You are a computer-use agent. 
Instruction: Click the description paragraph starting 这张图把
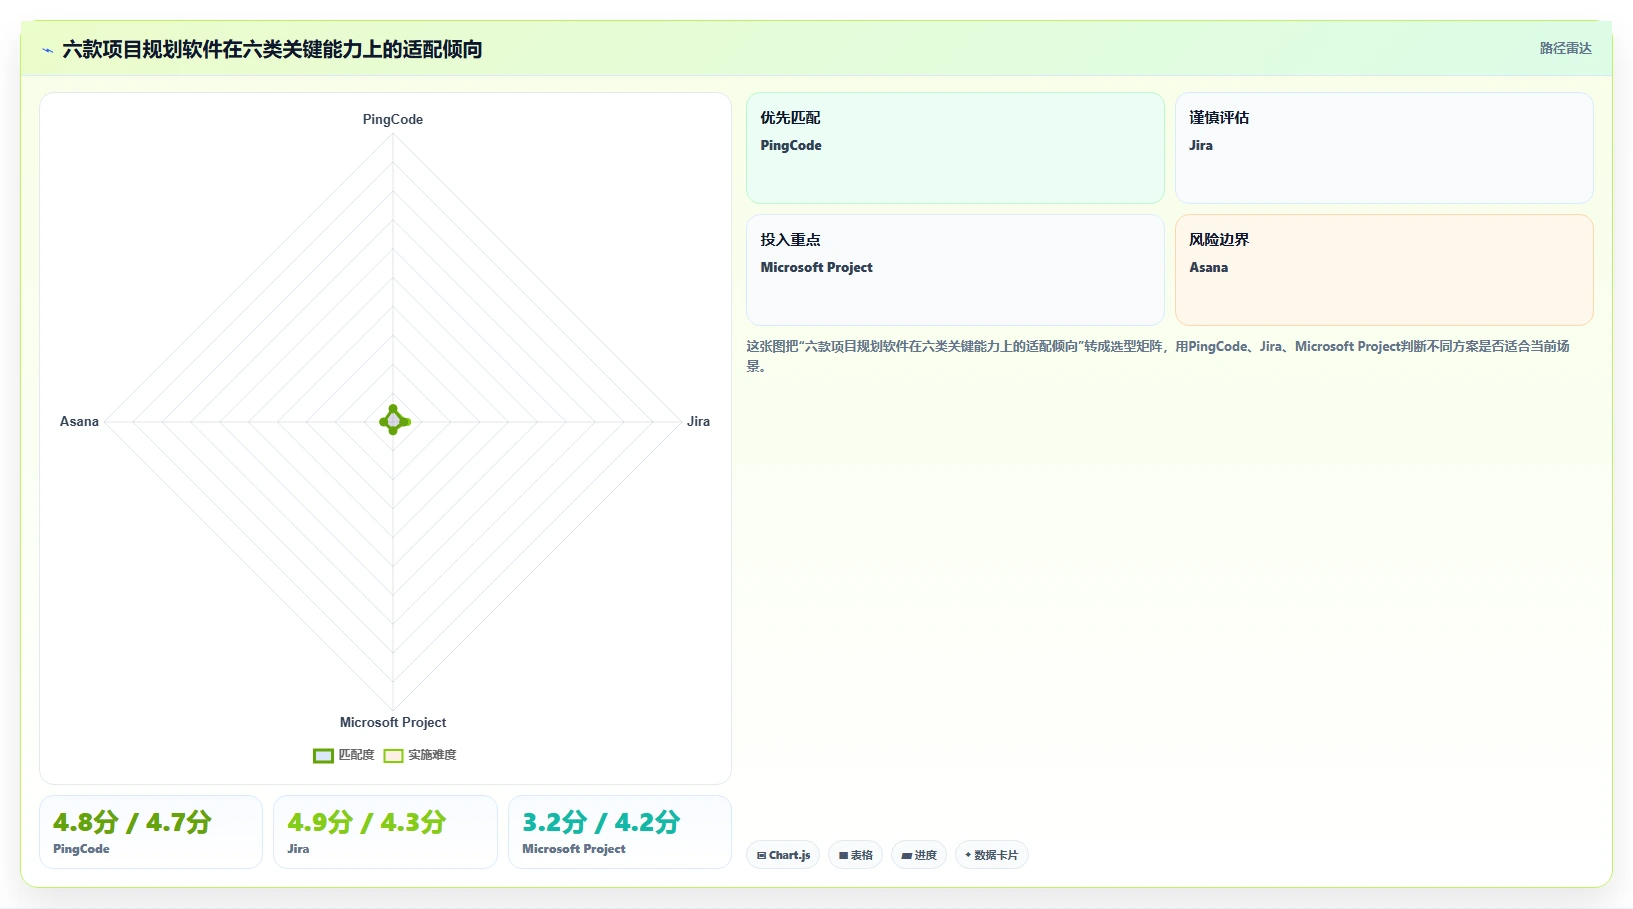point(1158,356)
